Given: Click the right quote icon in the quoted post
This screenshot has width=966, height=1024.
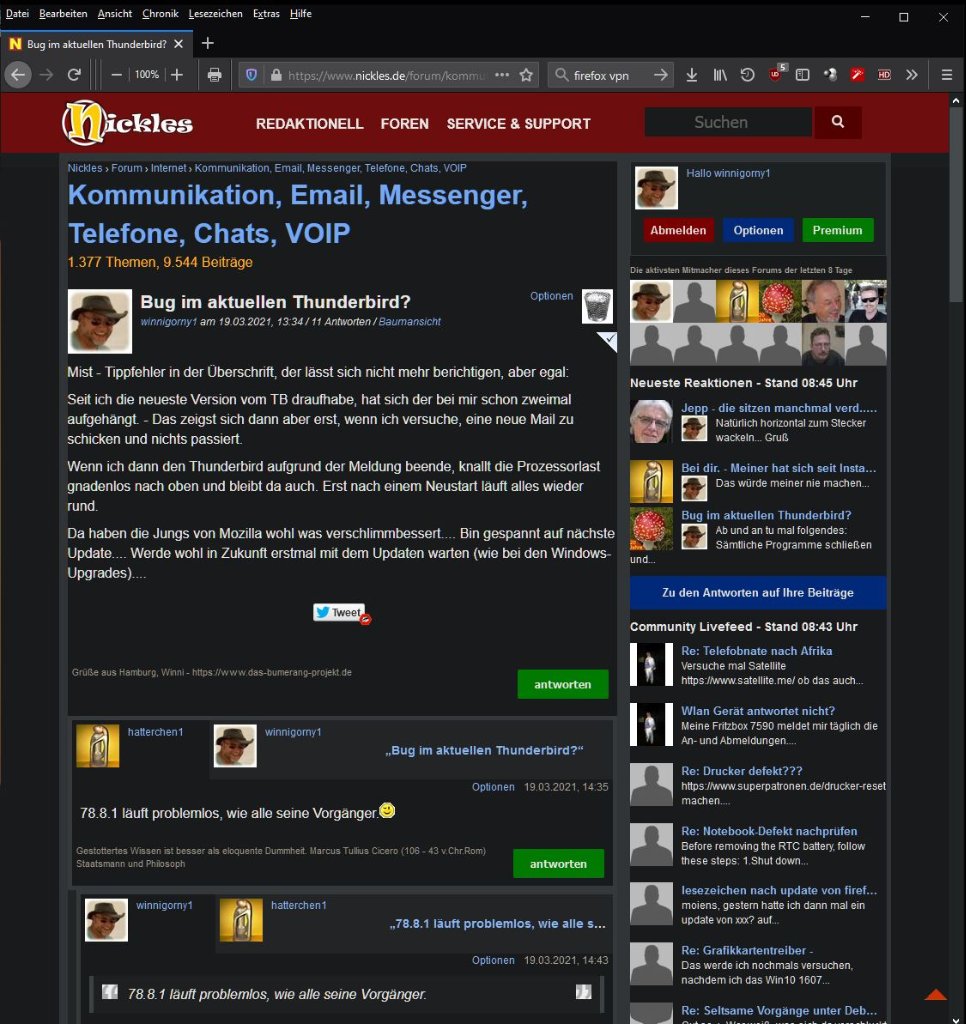Looking at the screenshot, I should tap(583, 992).
